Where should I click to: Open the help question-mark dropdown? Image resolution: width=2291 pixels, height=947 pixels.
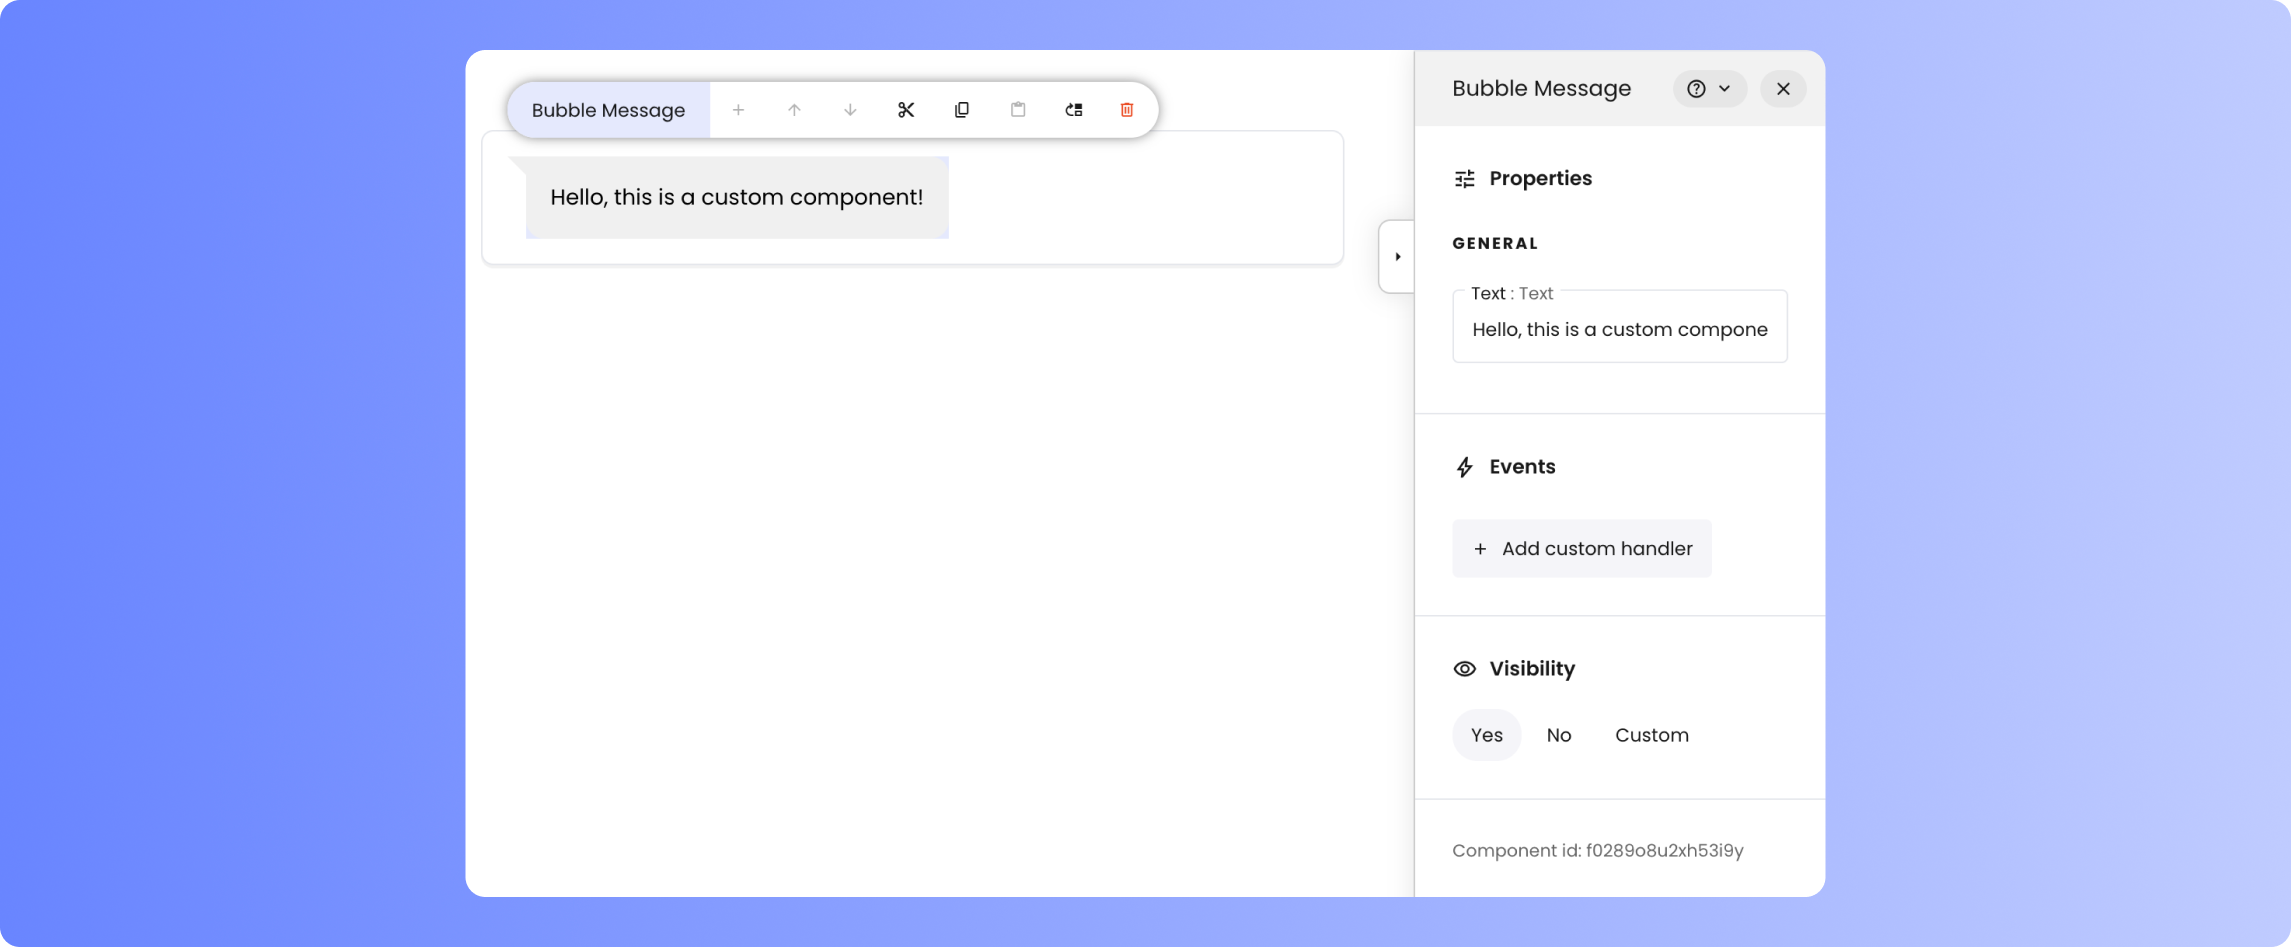1710,89
